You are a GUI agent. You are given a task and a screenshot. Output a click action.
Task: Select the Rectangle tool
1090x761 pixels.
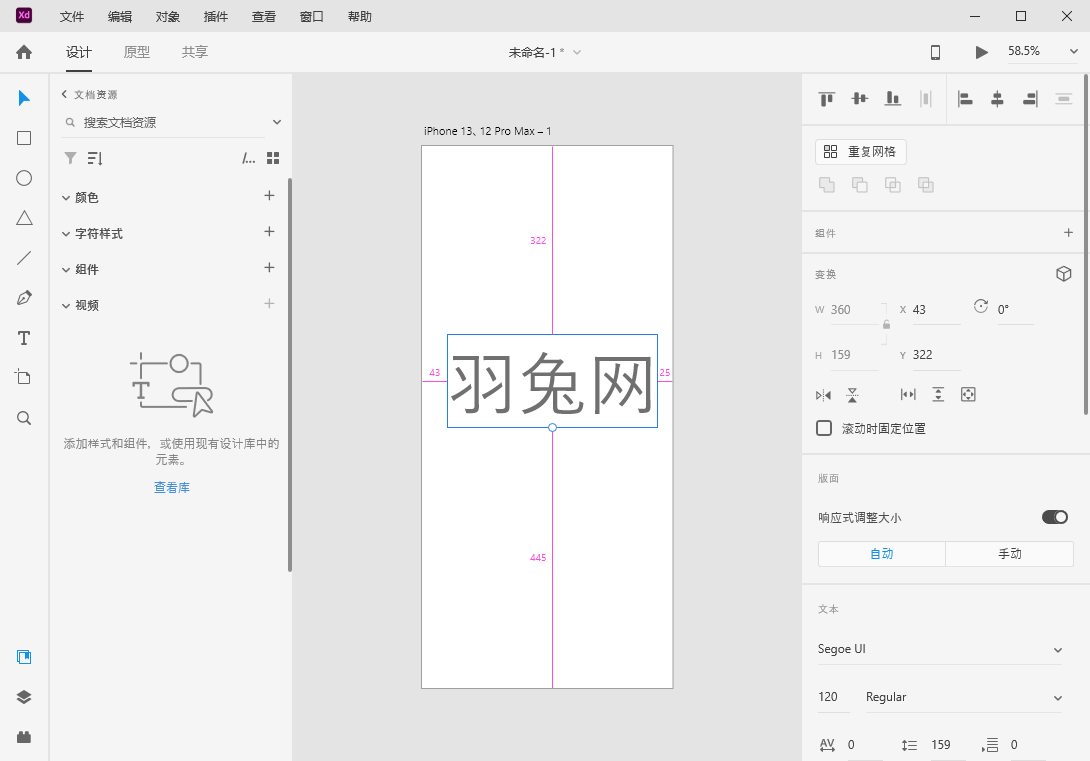(24, 138)
